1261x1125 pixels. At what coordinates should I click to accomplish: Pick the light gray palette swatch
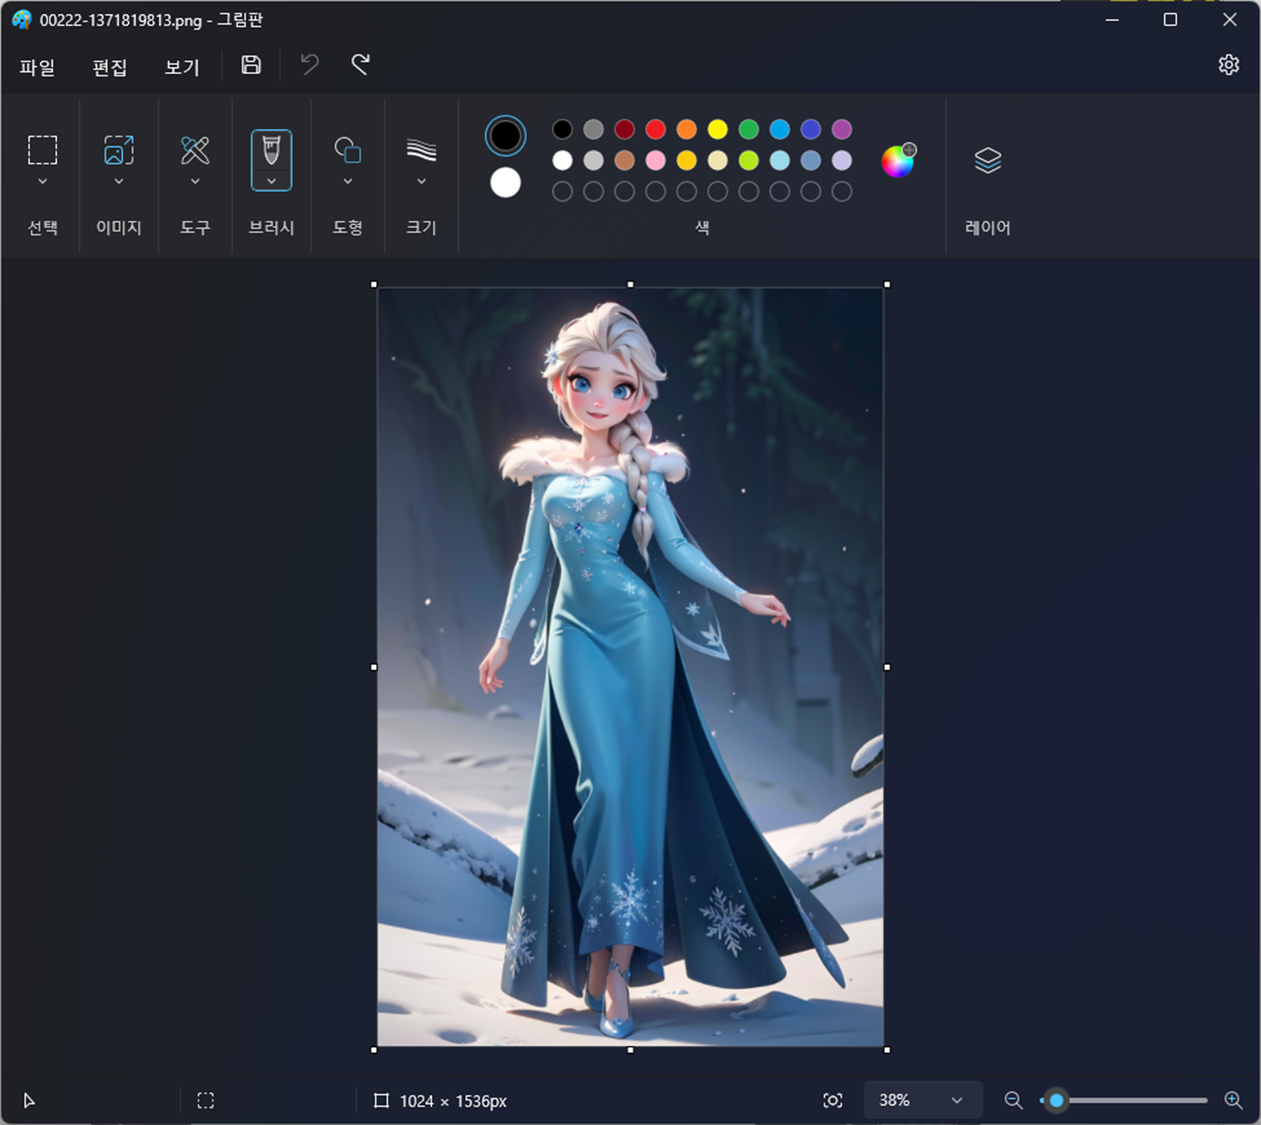[x=593, y=160]
